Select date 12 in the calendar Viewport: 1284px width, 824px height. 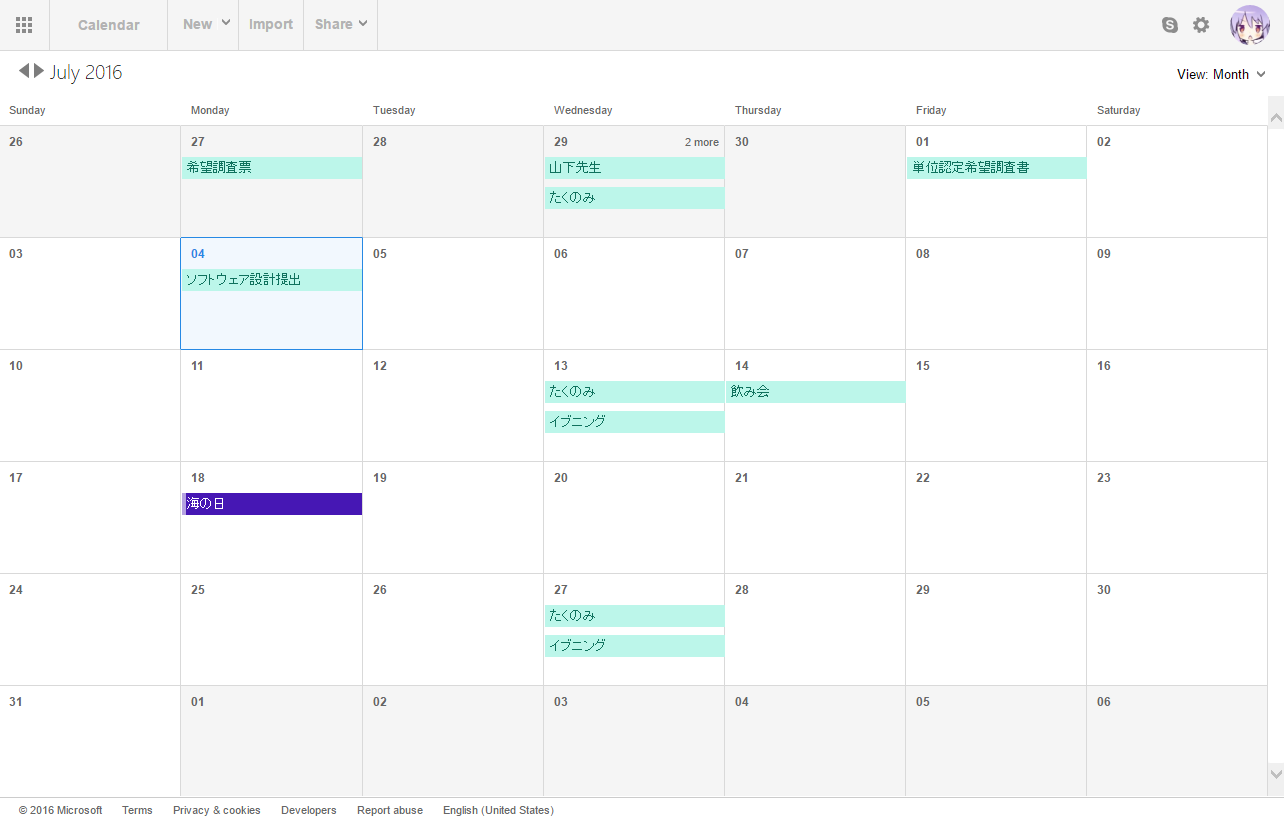380,366
